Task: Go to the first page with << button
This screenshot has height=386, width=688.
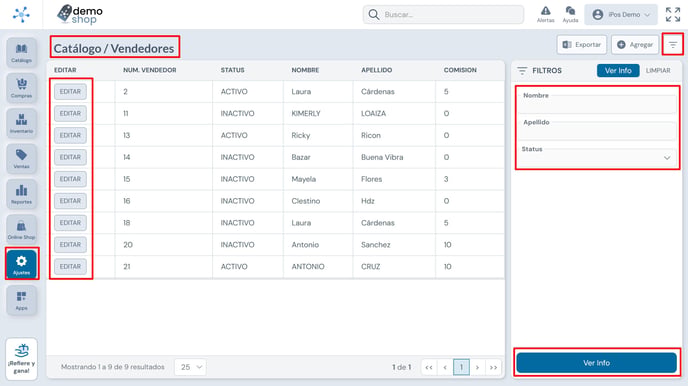Action: coord(429,367)
